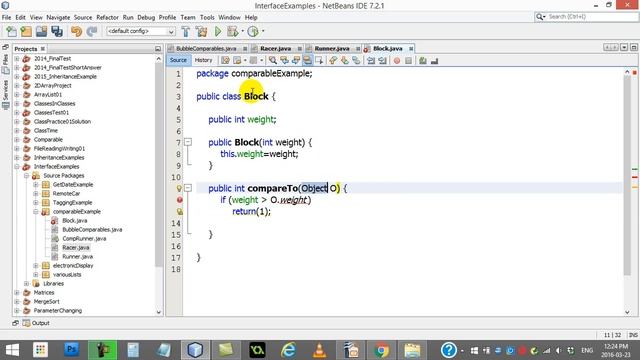
Task: Select the History view button
Action: coord(203,60)
